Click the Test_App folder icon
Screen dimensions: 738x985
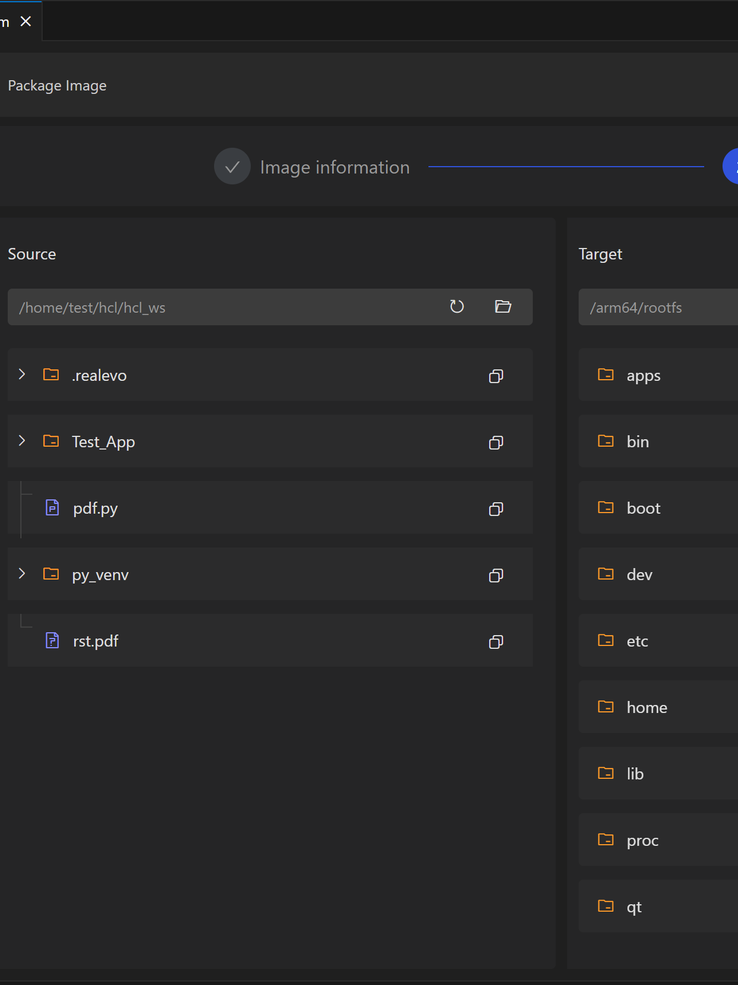[x=51, y=441]
